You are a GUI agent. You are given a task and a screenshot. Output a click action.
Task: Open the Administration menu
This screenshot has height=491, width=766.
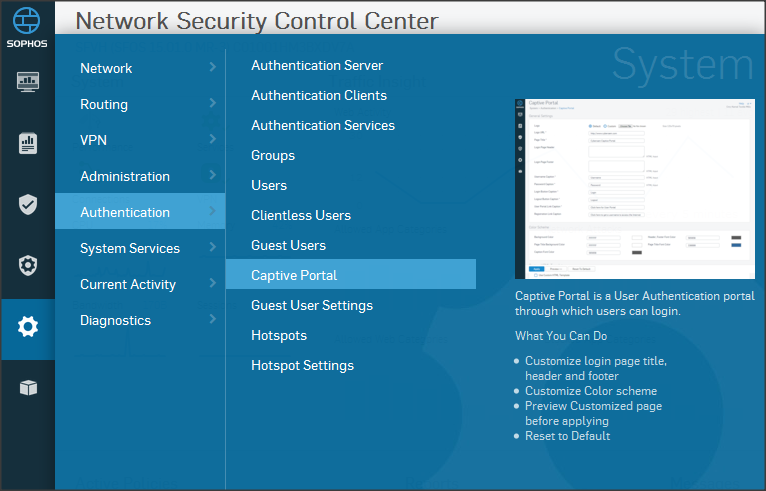[125, 176]
